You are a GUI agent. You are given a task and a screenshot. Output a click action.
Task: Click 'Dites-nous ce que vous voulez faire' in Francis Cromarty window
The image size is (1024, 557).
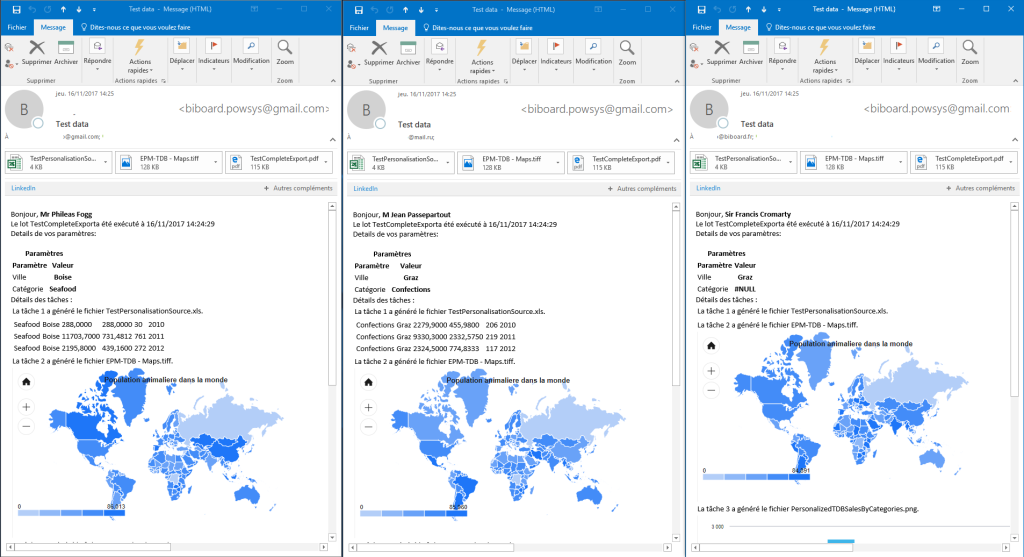coord(820,27)
